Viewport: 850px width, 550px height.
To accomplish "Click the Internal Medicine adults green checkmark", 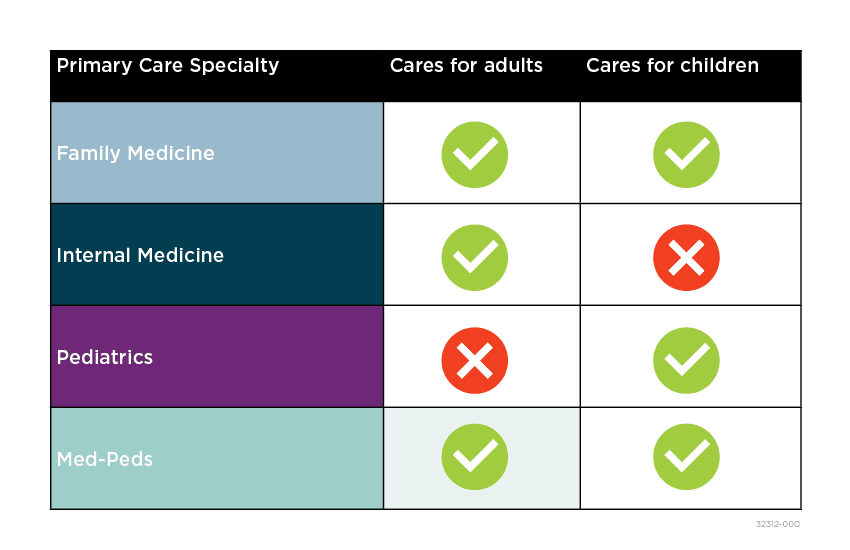I will pos(475,257).
